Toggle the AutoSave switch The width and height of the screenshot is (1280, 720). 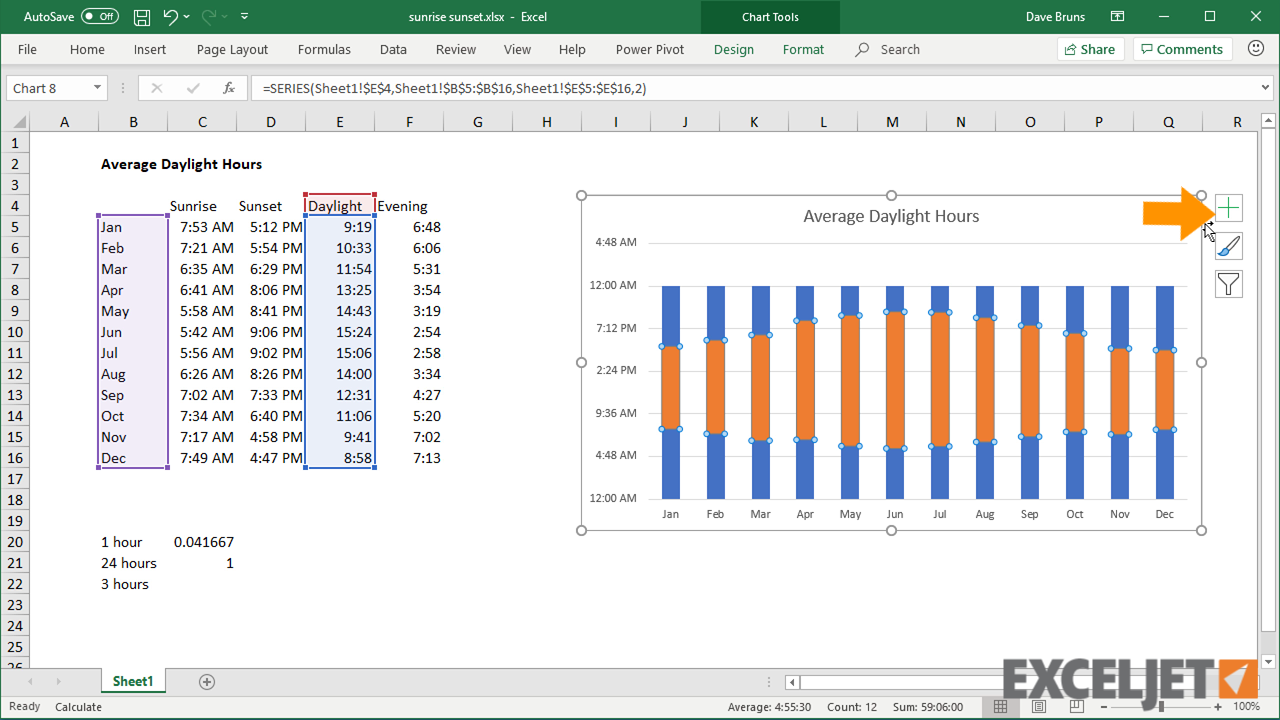coord(99,17)
